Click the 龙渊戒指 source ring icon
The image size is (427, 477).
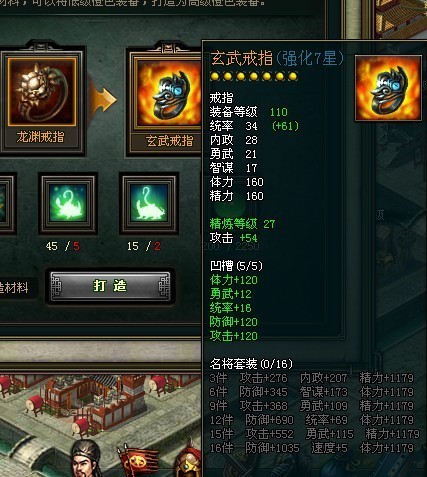[x=42, y=92]
